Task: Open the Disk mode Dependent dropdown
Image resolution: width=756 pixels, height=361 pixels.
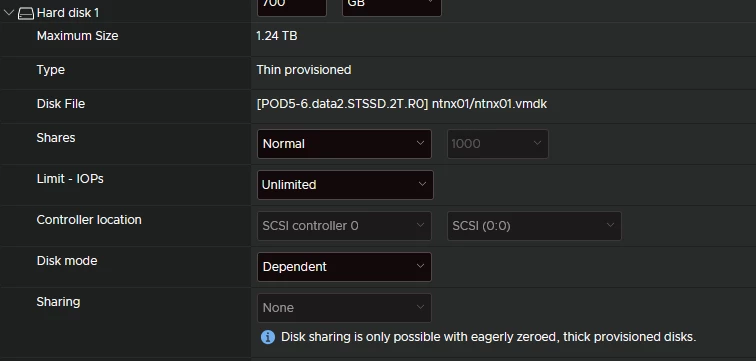Action: [x=344, y=267]
